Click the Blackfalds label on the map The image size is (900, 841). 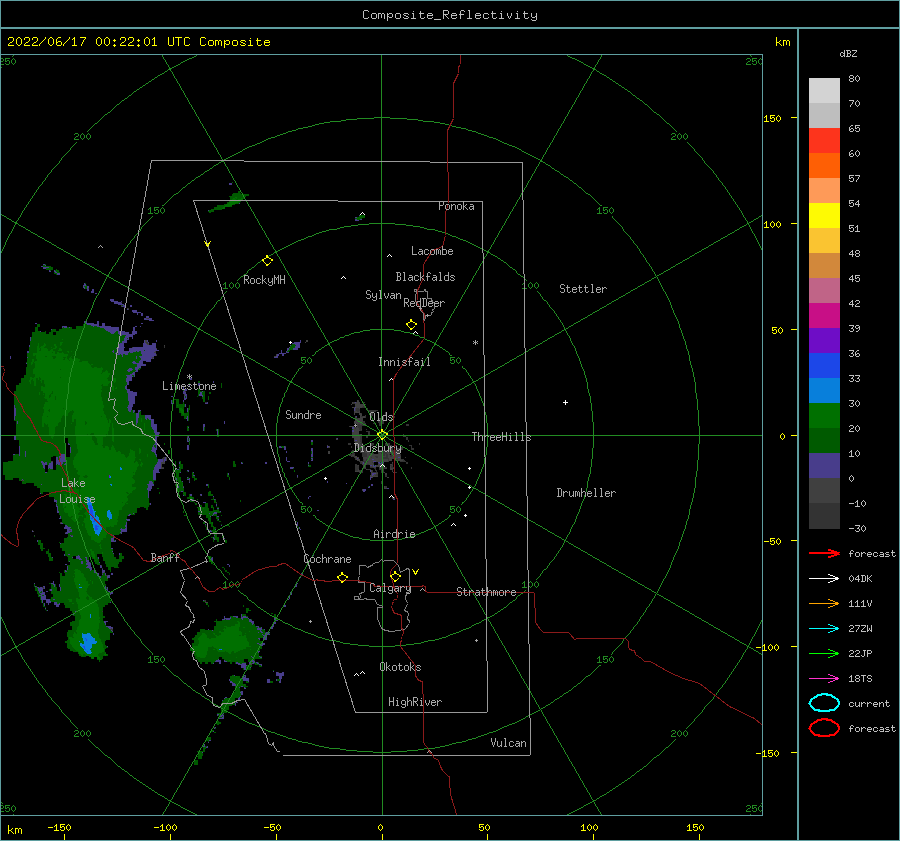(425, 277)
